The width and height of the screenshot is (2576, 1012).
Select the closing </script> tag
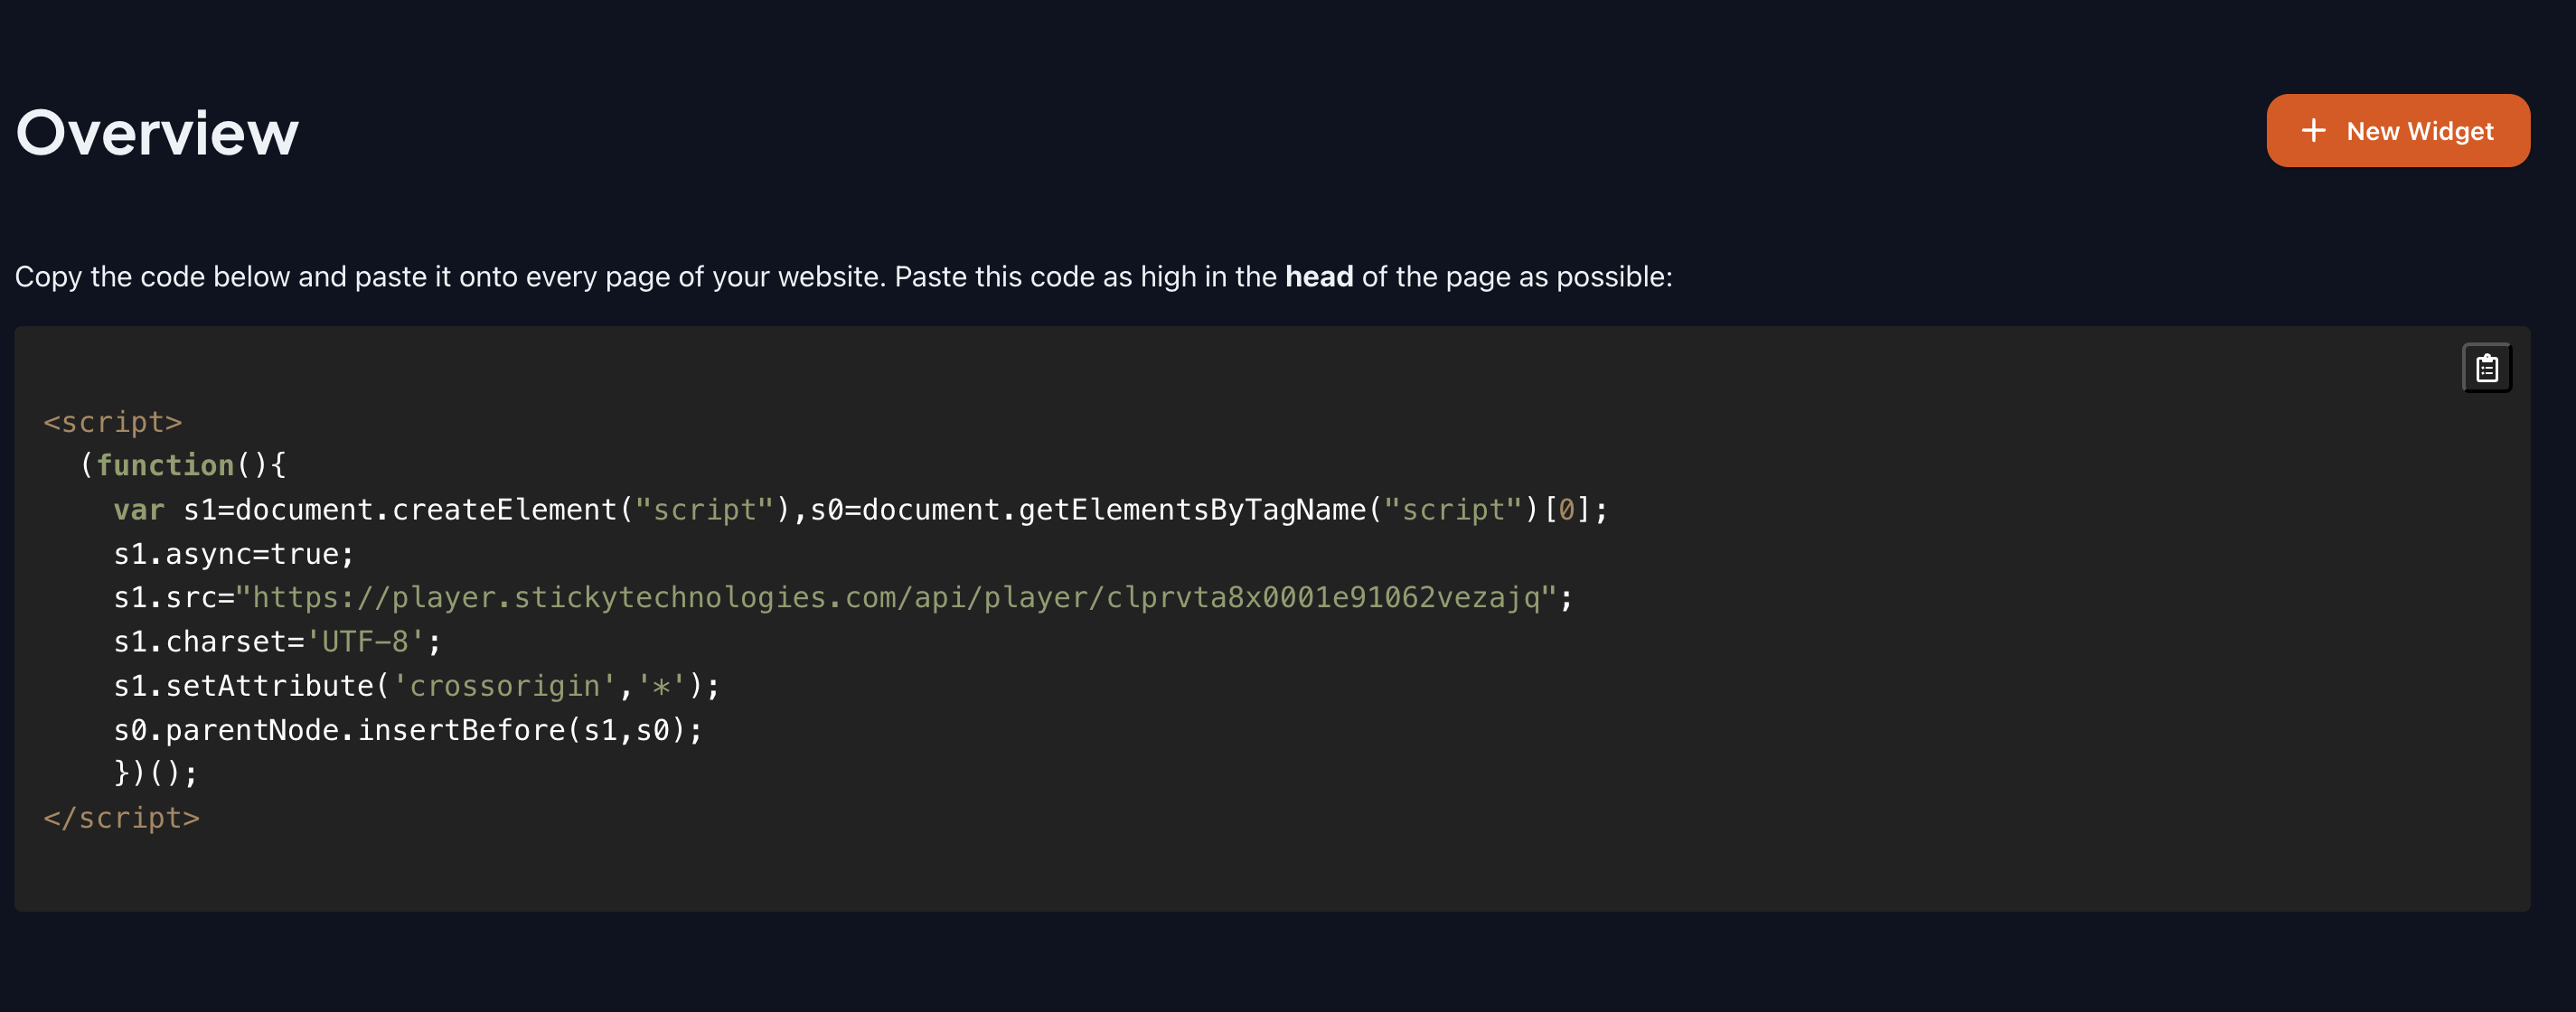[122, 817]
